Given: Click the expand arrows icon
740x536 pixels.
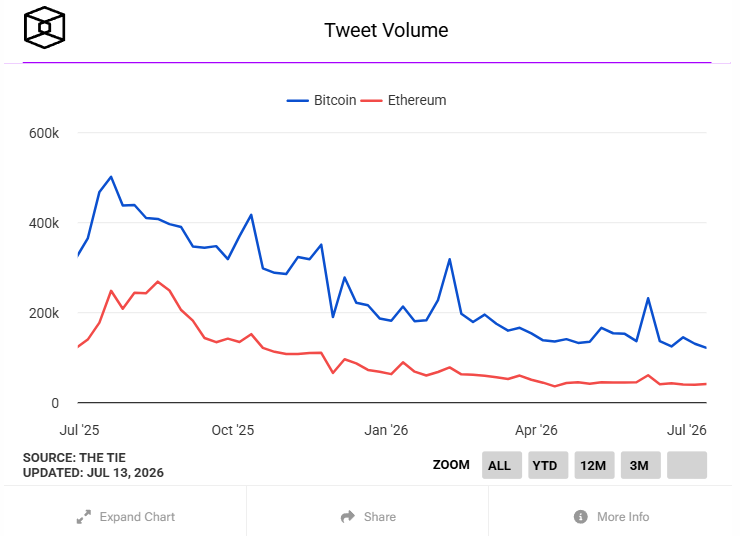Looking at the screenshot, I should tap(84, 517).
